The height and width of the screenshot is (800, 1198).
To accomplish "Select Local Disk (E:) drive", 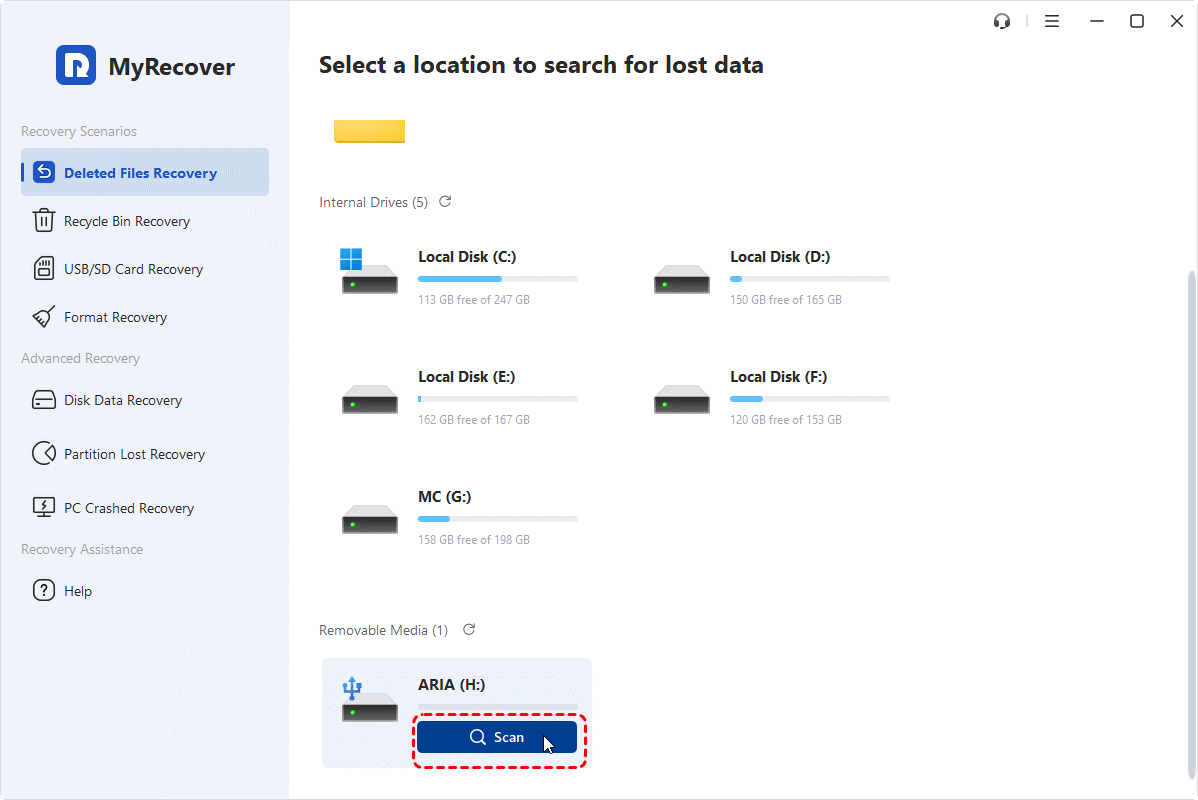I will click(x=466, y=377).
